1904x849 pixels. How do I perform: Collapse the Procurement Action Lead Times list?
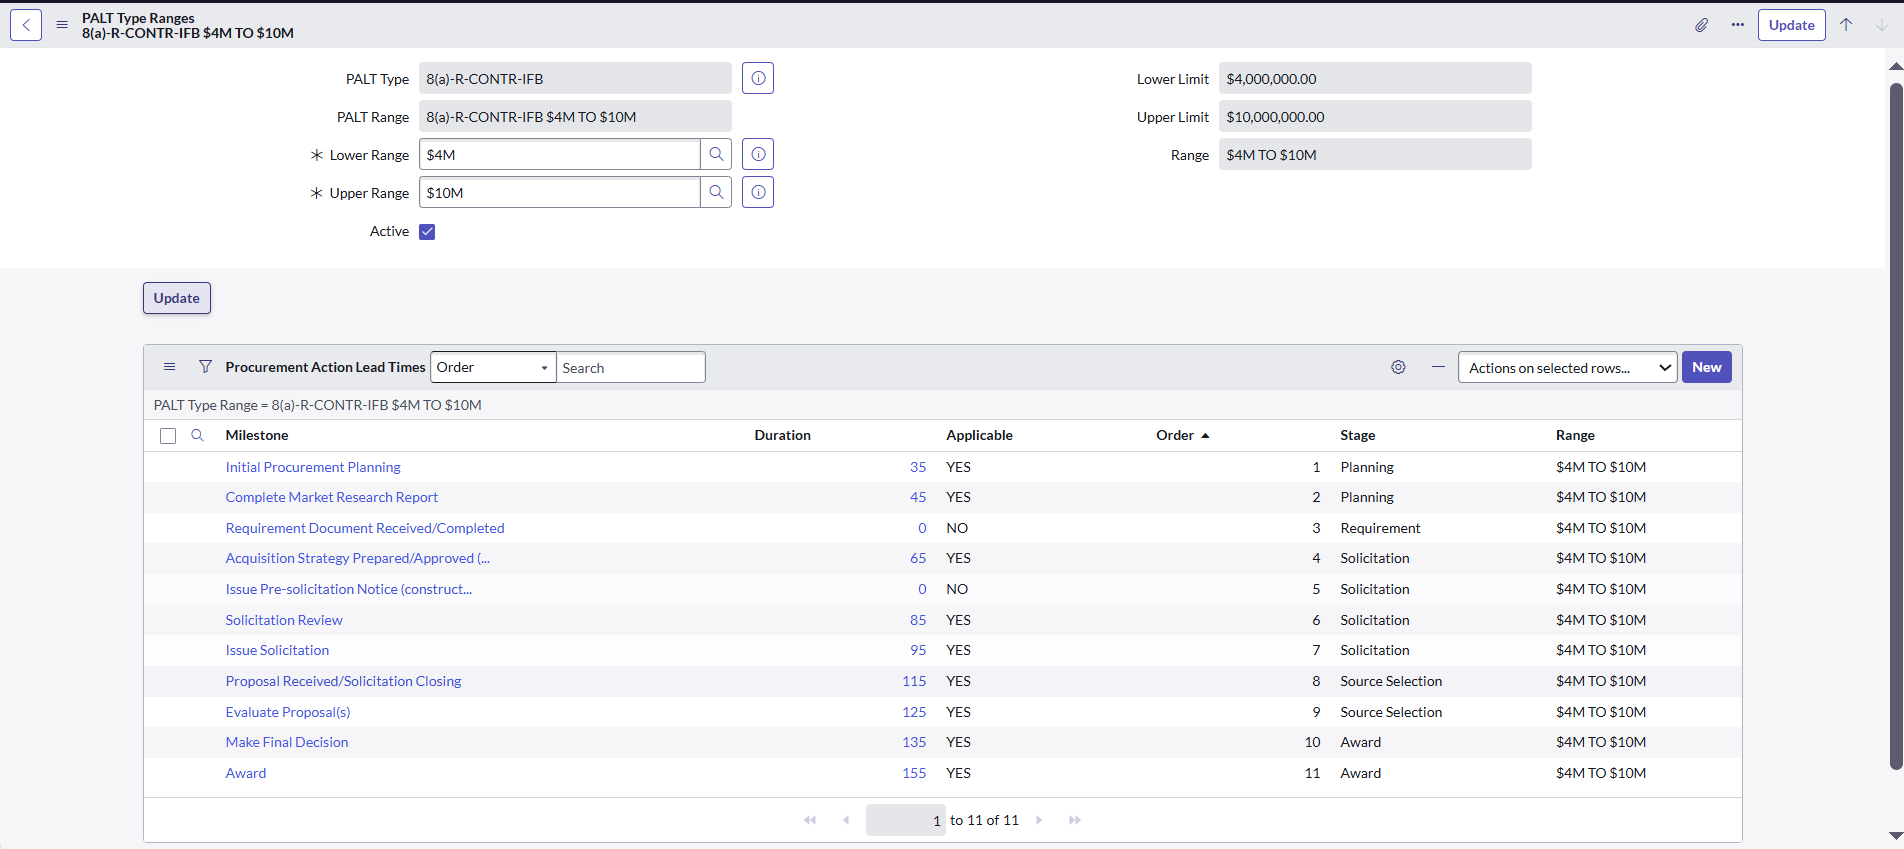1438,368
